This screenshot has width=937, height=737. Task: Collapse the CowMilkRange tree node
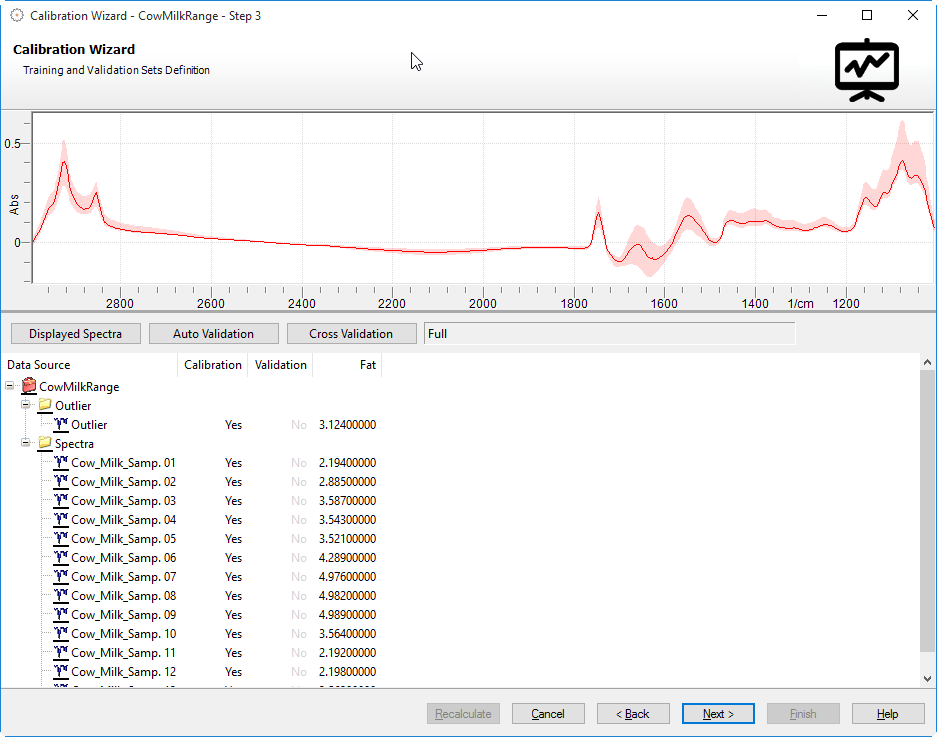[x=10, y=386]
